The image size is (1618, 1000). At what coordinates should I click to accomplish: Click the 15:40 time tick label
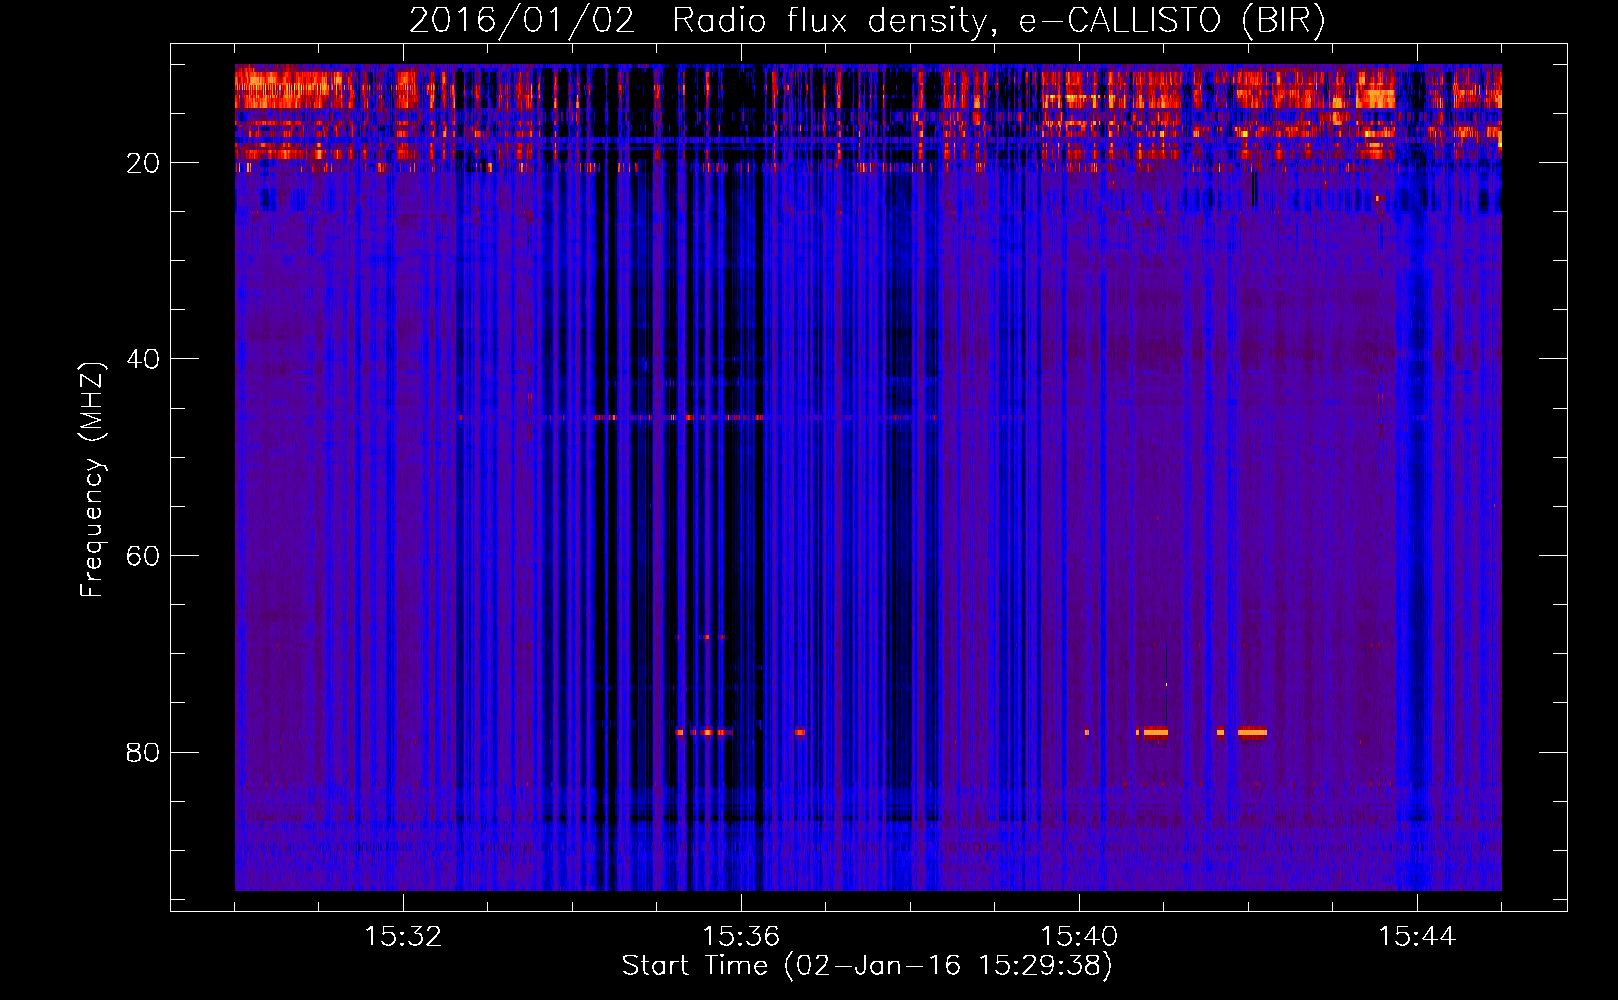click(x=1079, y=936)
